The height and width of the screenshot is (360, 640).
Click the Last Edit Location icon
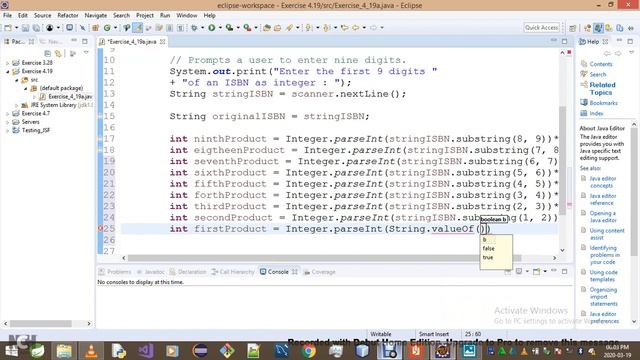pyautogui.click(x=344, y=28)
